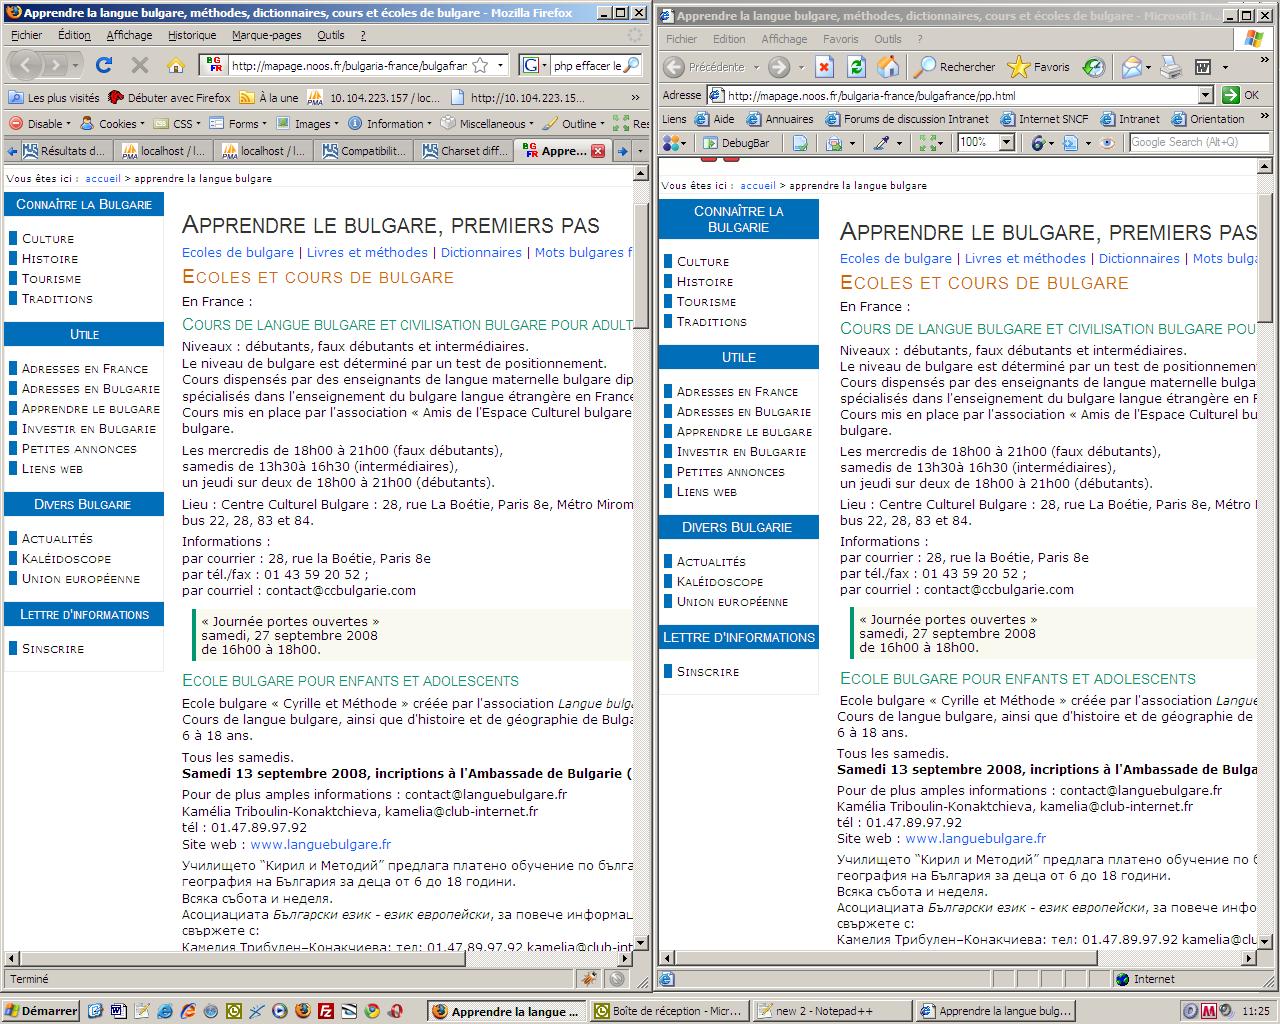Open the Web Developer Miscellaneous menu

pos(487,124)
